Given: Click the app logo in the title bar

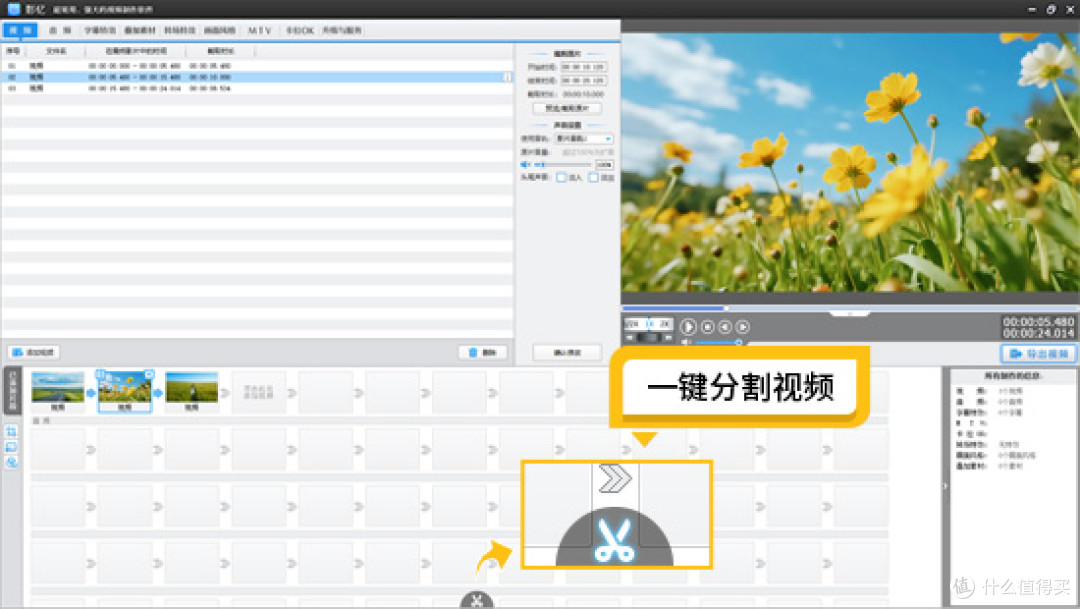Looking at the screenshot, I should point(13,9).
